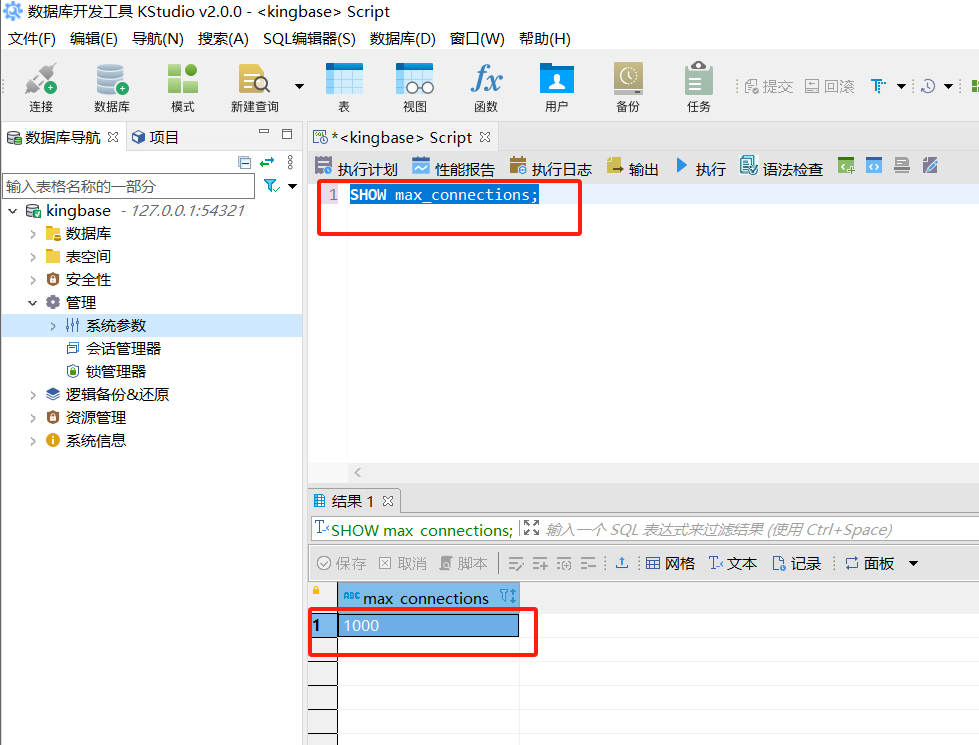Click 提交 (Commit) in the toolbar
The width and height of the screenshot is (979, 745).
[768, 85]
